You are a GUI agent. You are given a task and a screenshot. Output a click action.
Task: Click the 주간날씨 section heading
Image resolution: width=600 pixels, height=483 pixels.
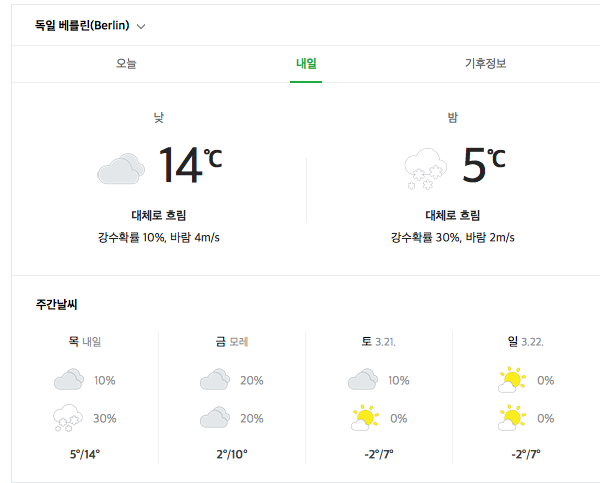(56, 303)
